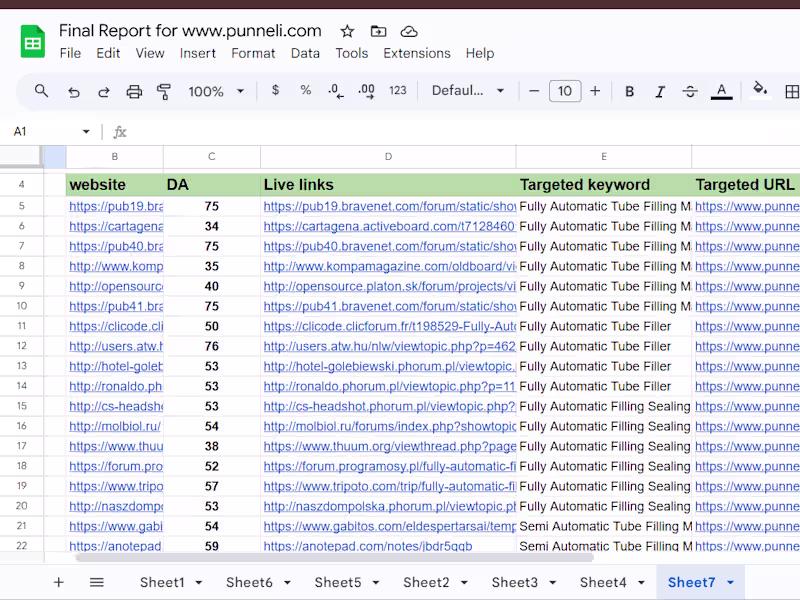The image size is (800, 600).
Task: Click the font size input field
Action: point(564,91)
